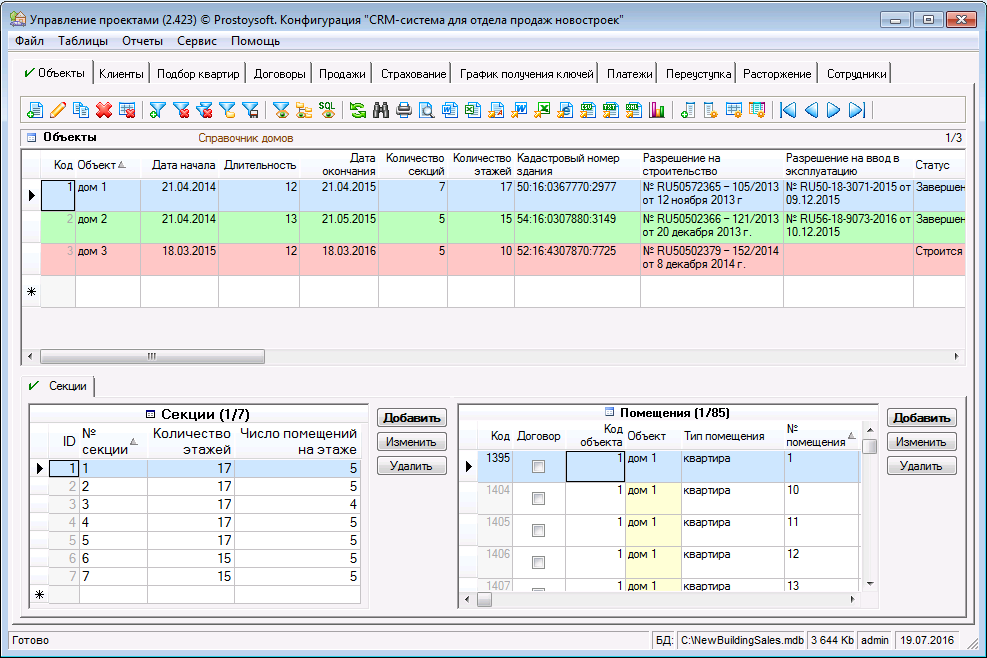Image resolution: width=987 pixels, height=658 pixels.
Task: Click the Объекты table horizontal scrollbar thumb
Action: [152, 356]
